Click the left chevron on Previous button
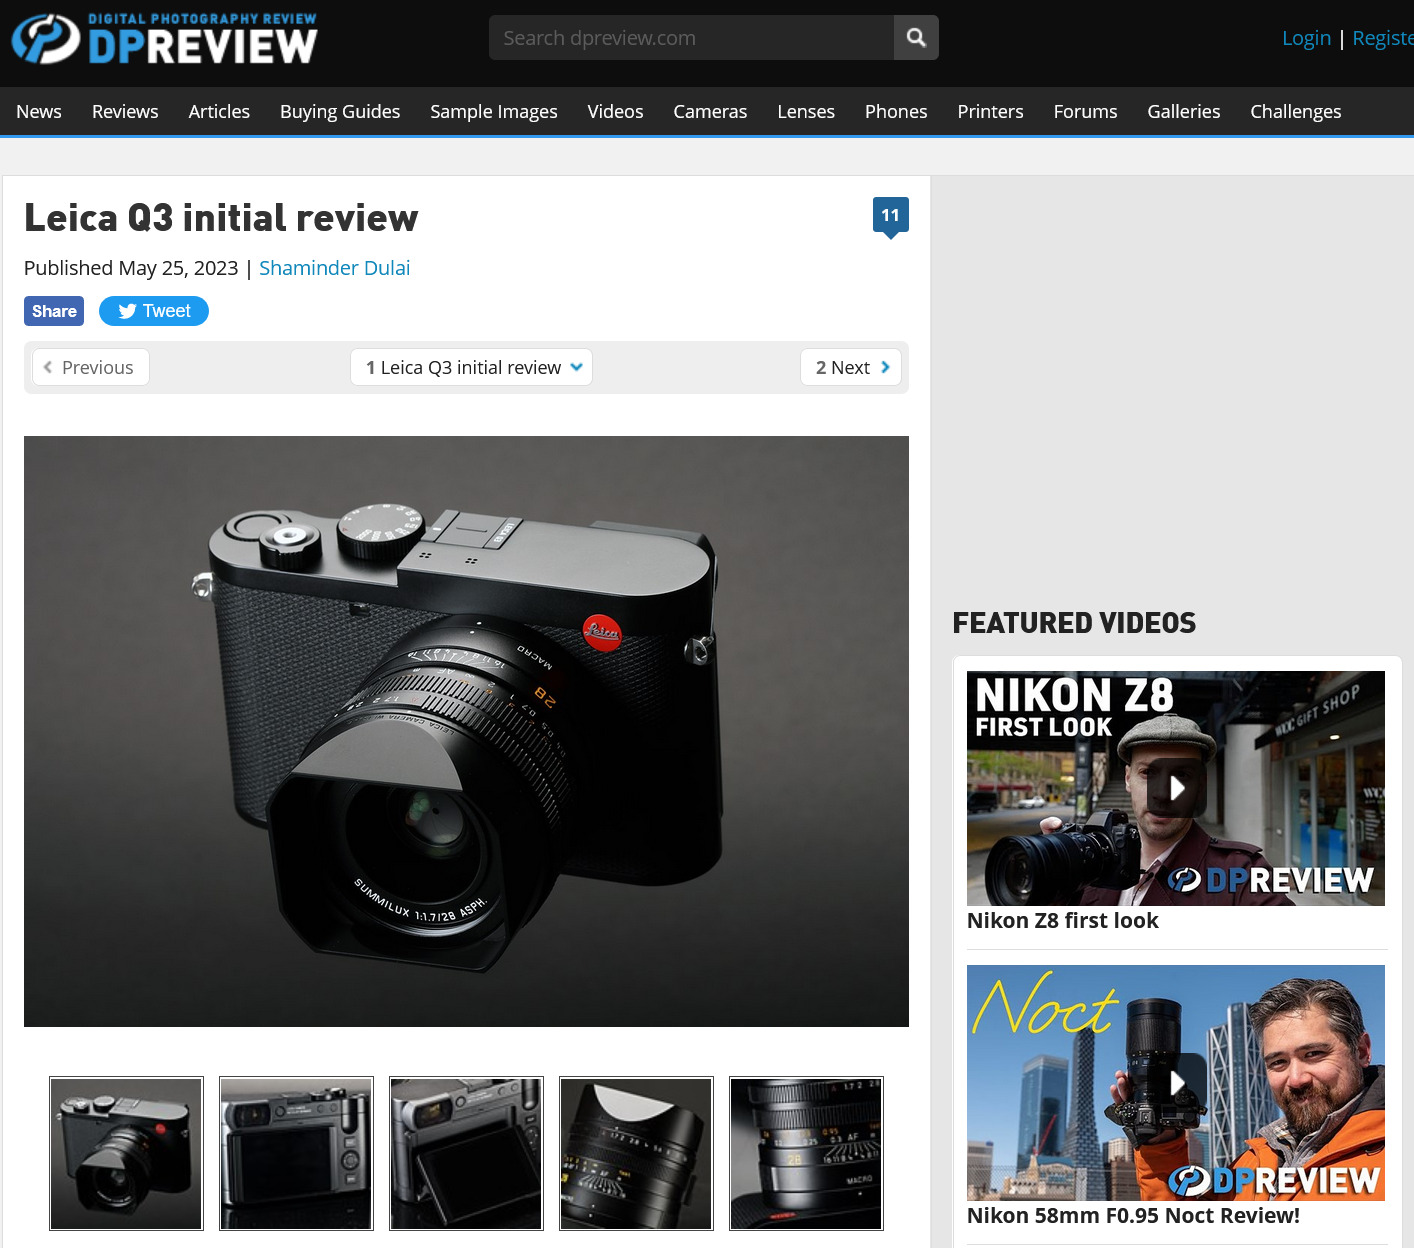This screenshot has height=1248, width=1414. (48, 367)
